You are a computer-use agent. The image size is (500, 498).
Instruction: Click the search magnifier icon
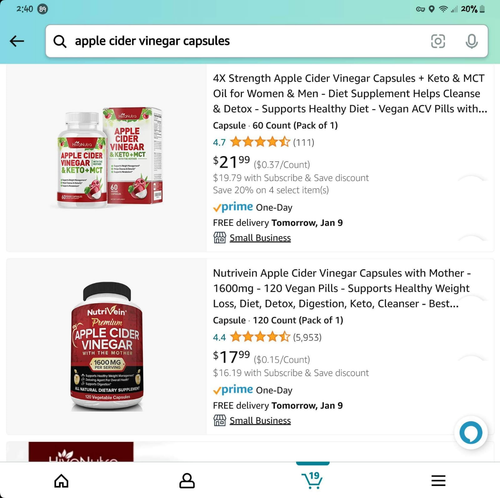coord(60,41)
